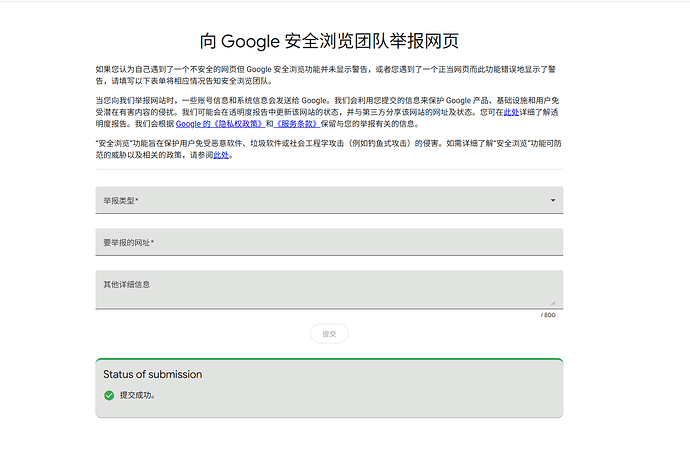
Task: Click into the 其他详细信息 text area
Action: coord(329,289)
